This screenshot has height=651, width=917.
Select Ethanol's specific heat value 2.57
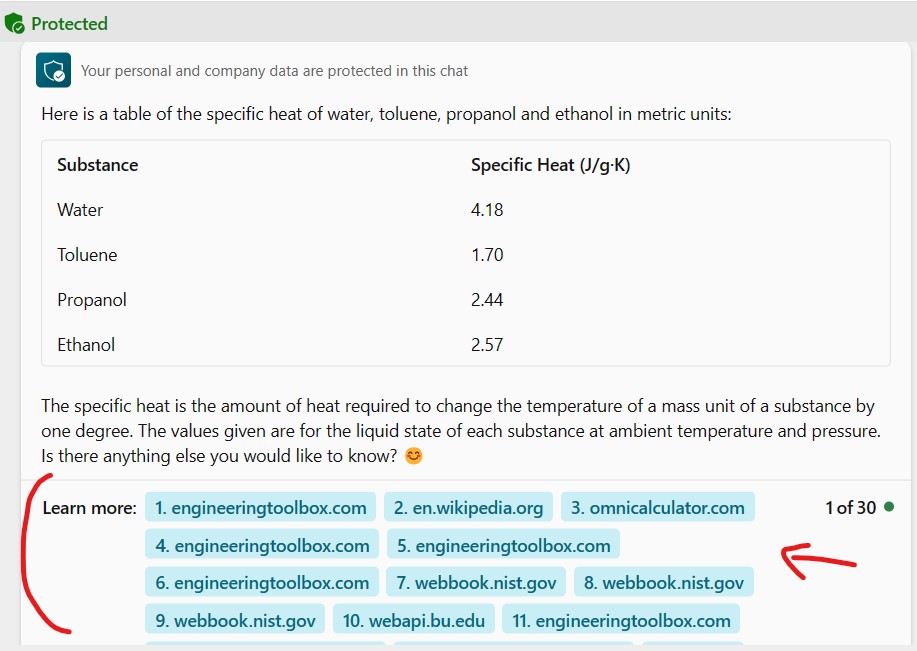487,344
